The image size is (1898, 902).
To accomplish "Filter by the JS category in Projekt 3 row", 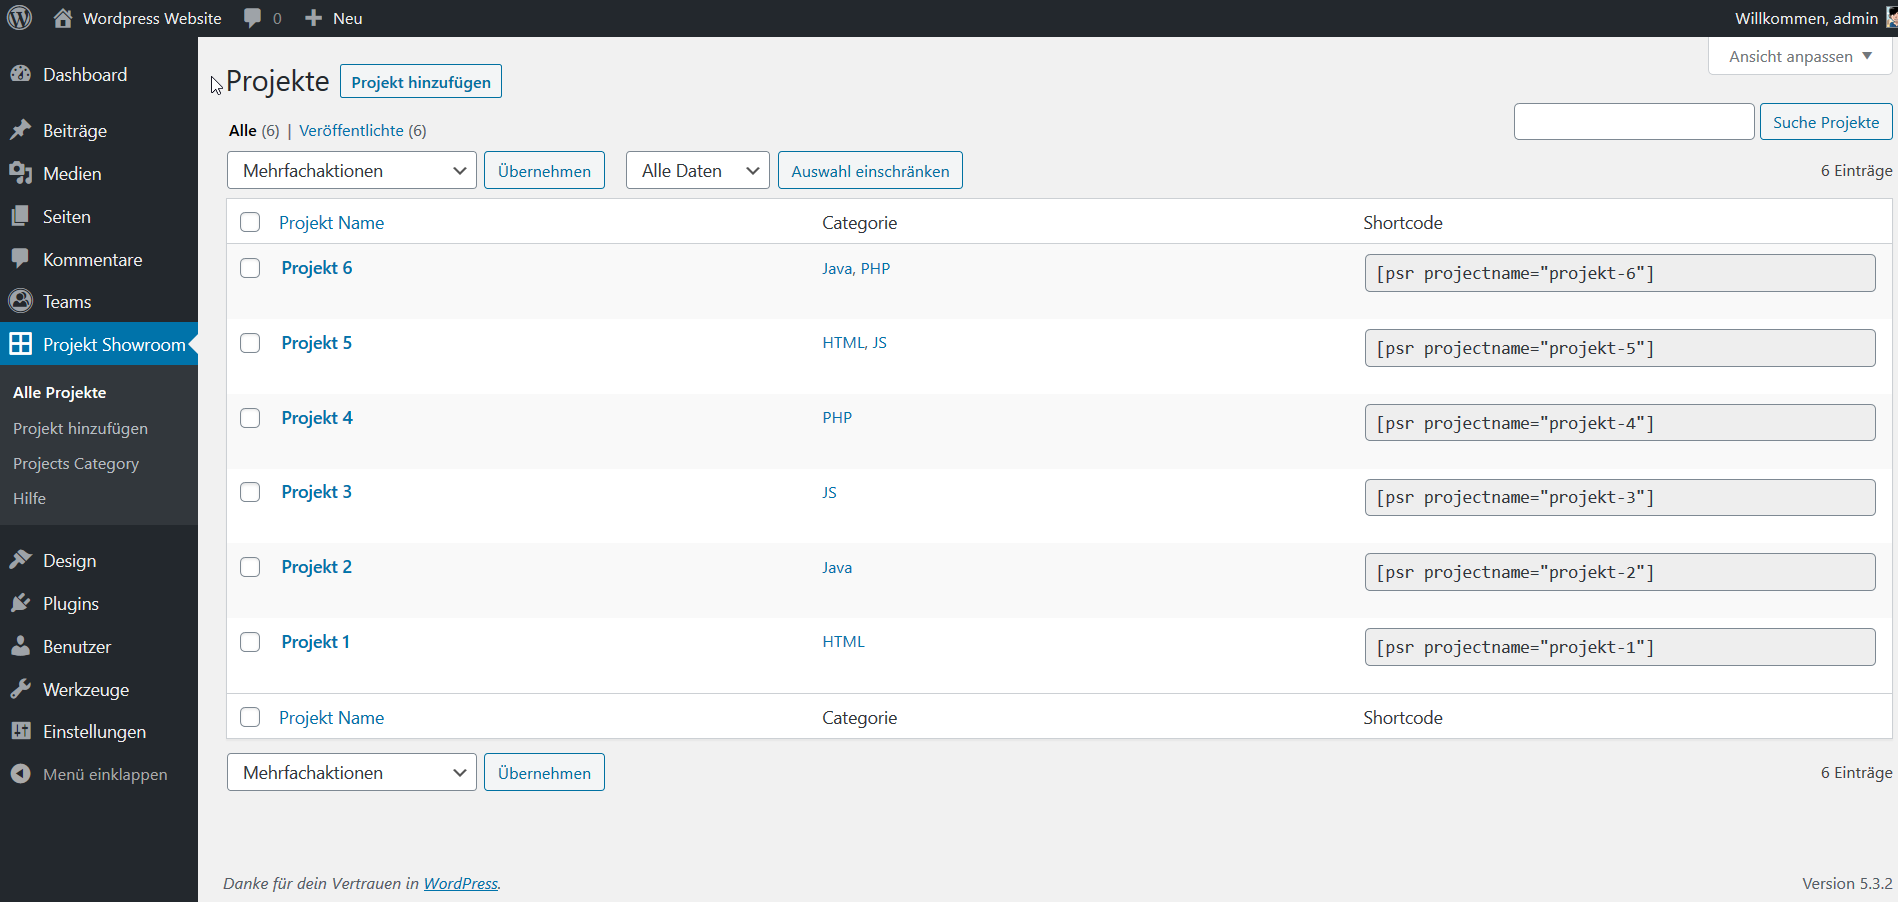I will point(829,492).
